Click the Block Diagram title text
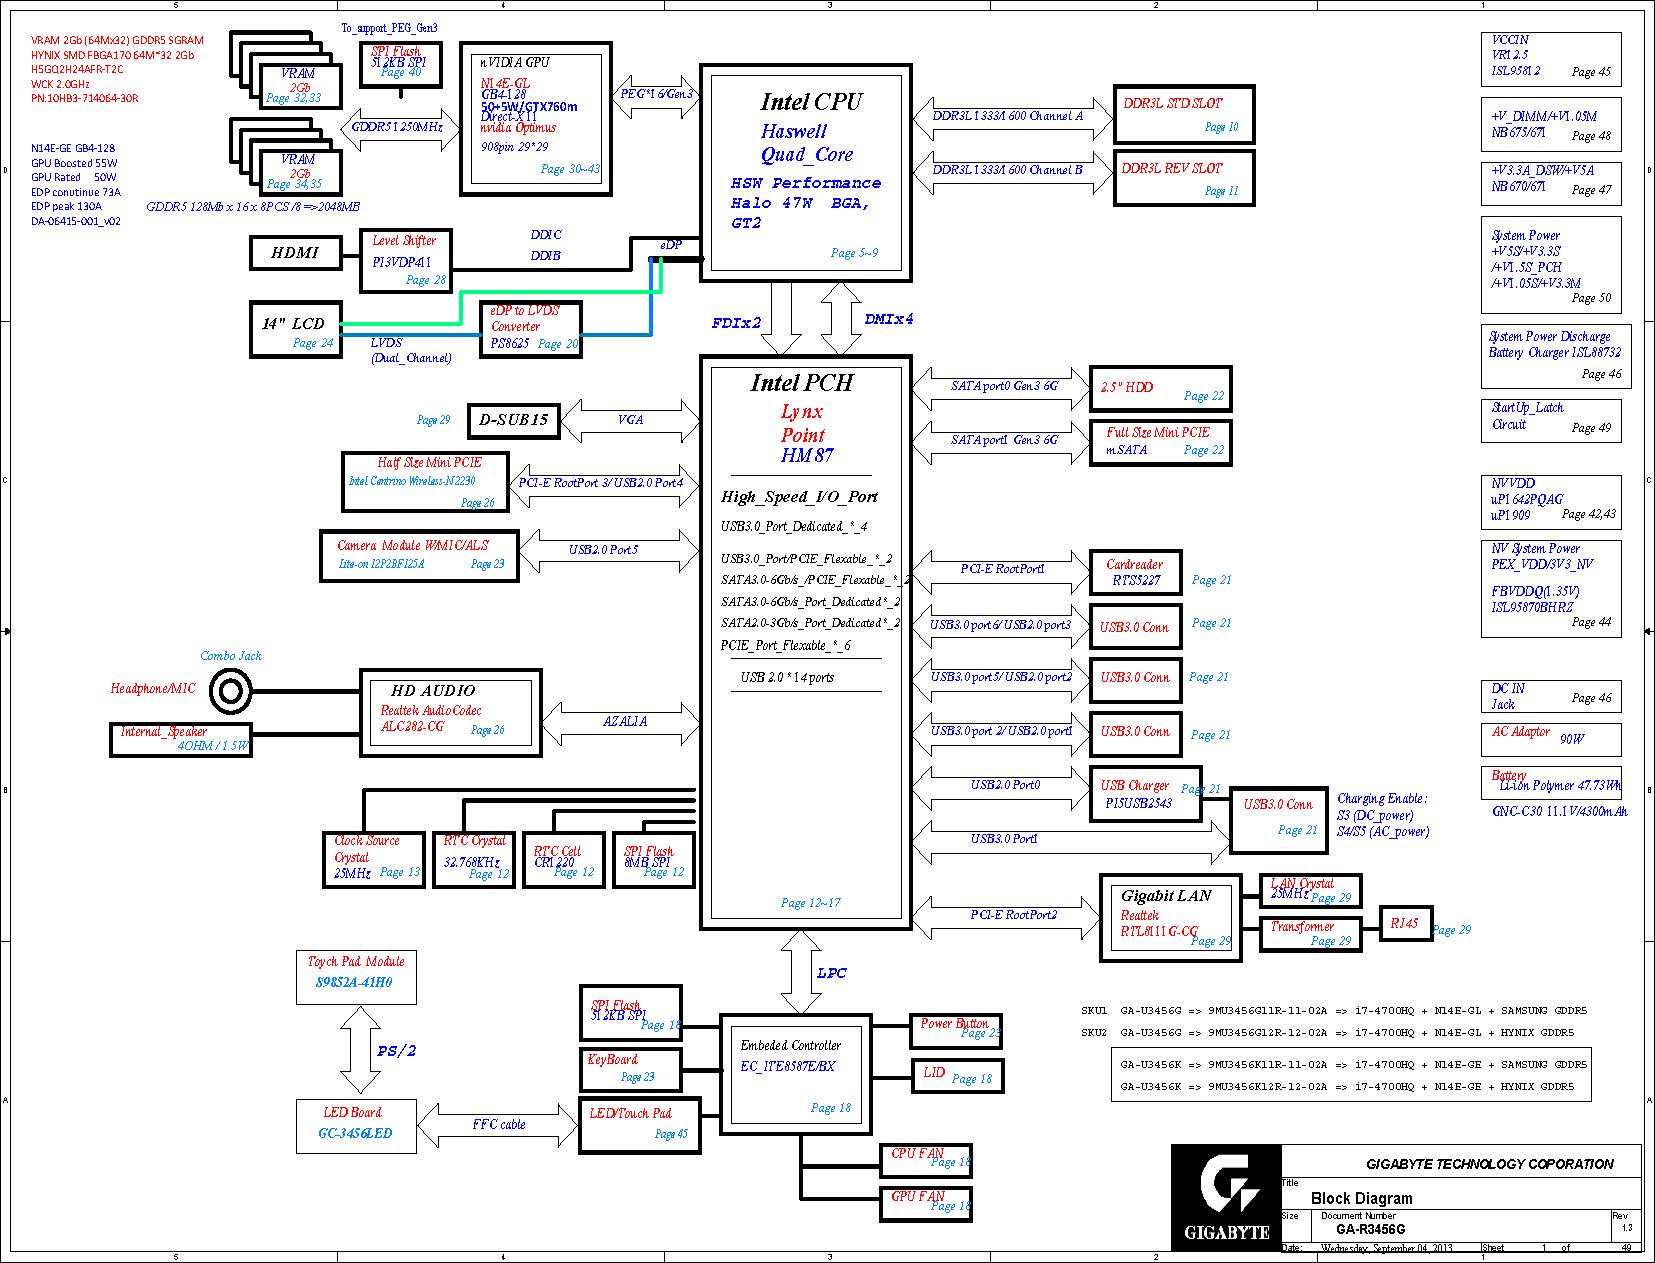Screen dimensions: 1655x1263 point(1361,1198)
